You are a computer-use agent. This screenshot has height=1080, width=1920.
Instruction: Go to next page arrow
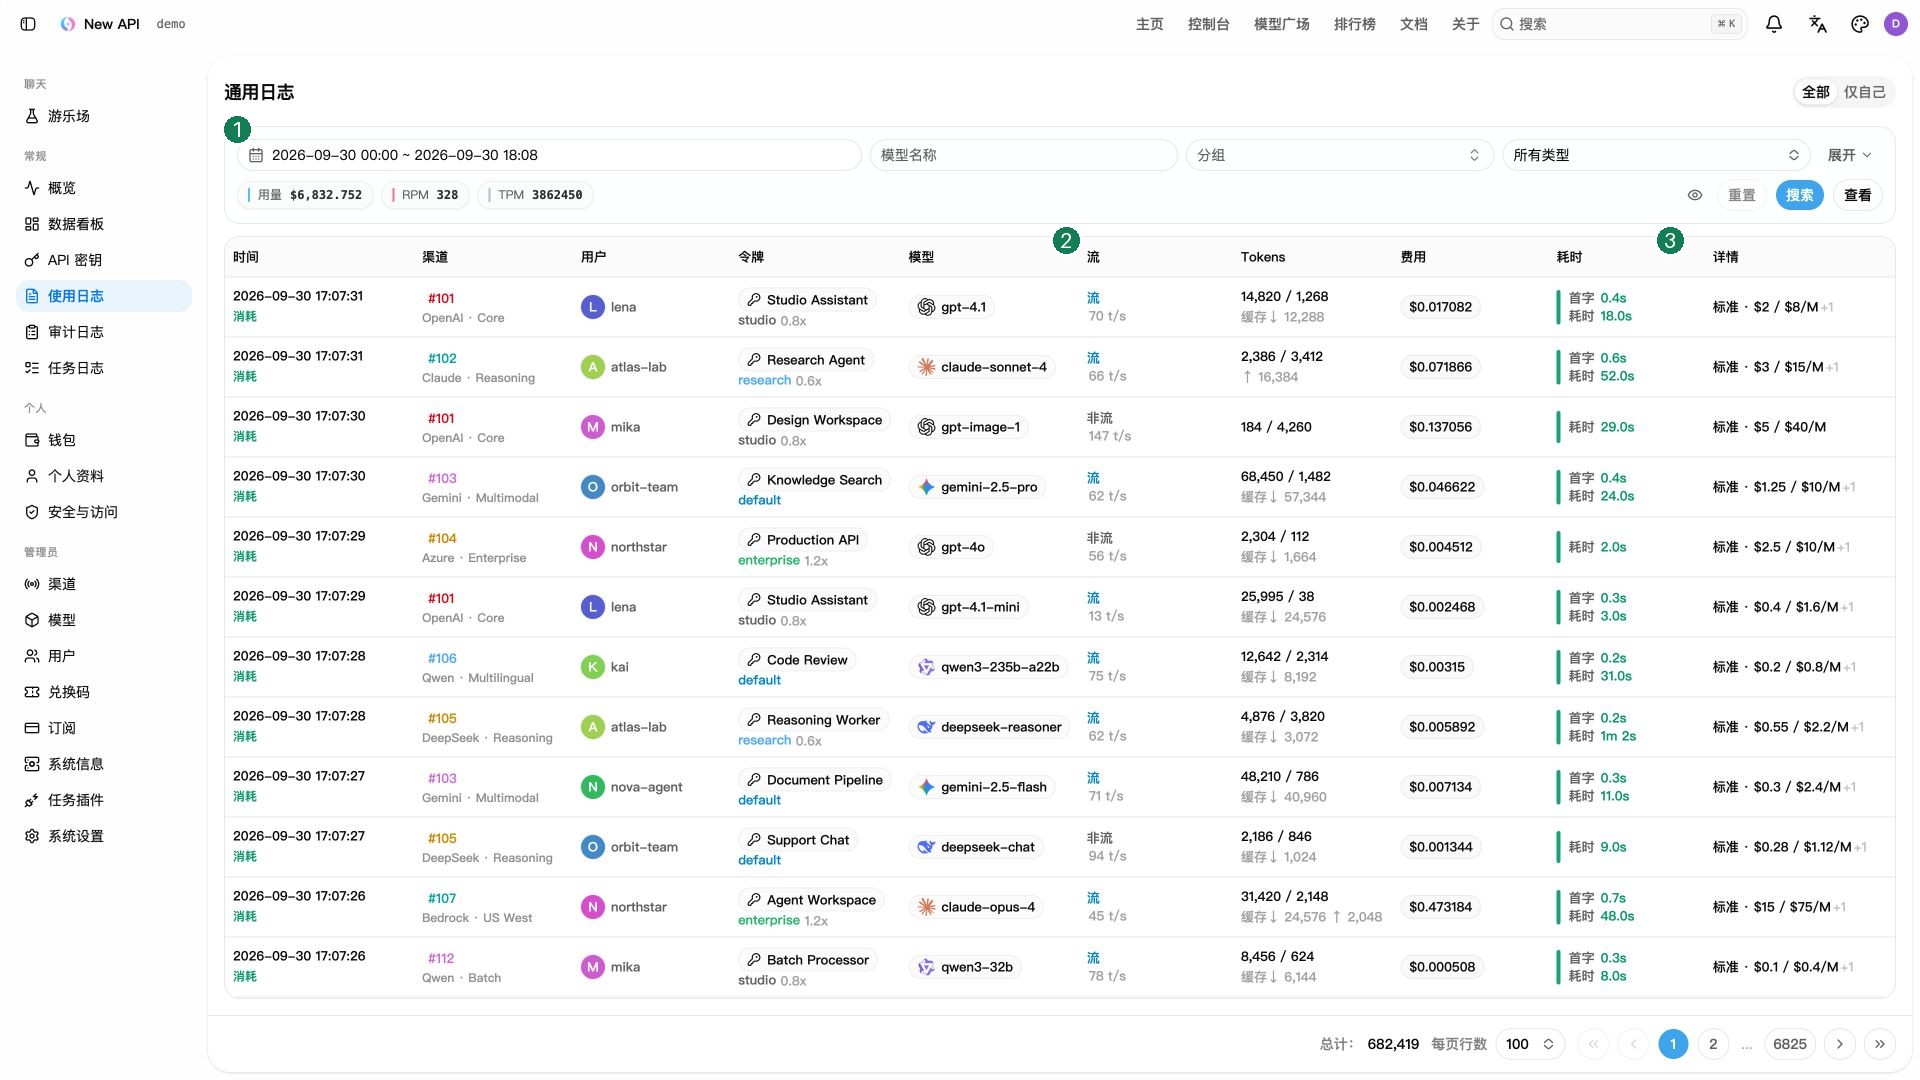point(1840,1044)
